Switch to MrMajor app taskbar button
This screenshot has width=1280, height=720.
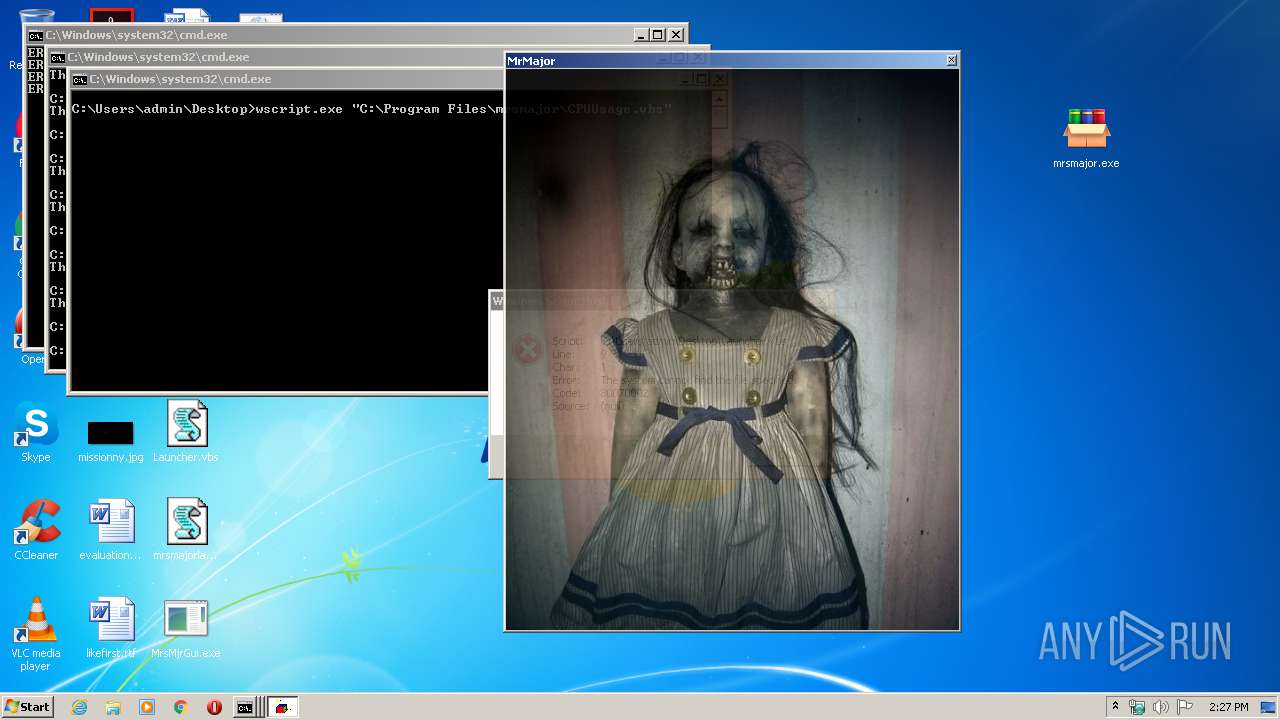pos(282,707)
